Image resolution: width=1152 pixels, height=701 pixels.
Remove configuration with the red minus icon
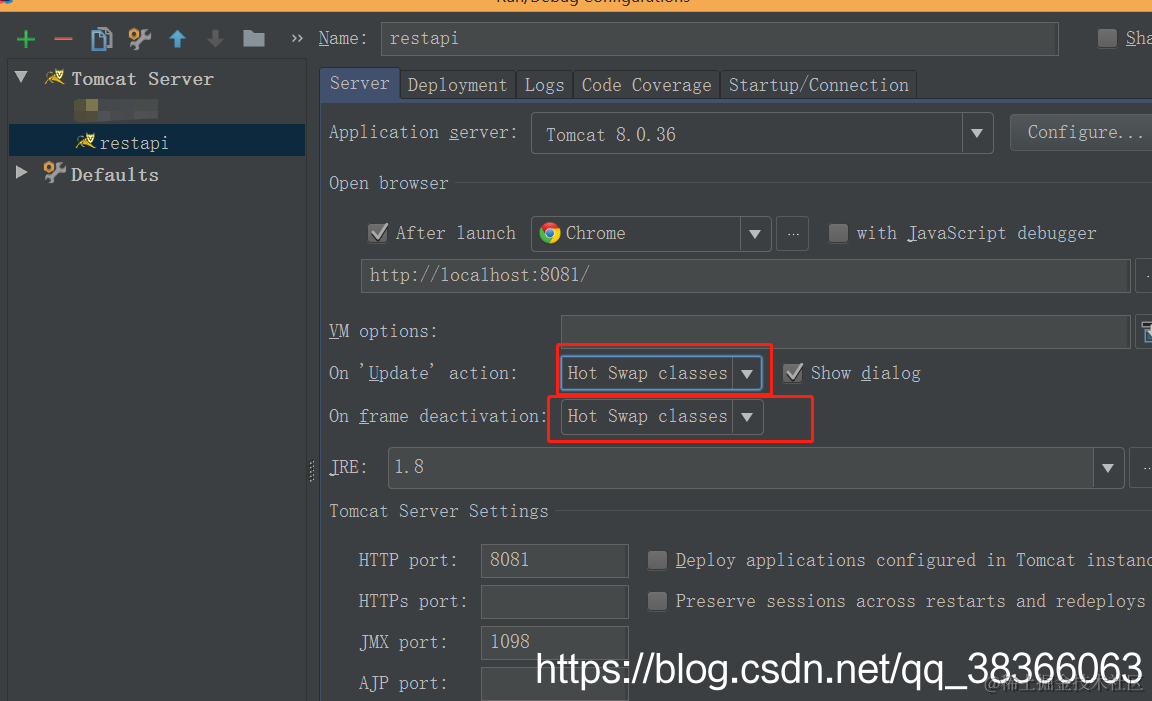tap(64, 39)
